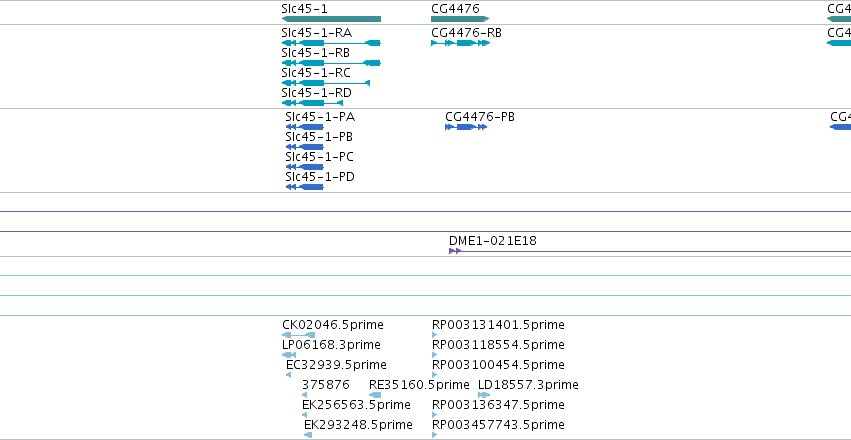851x440 pixels.
Task: Click the LD18557.3prime EST feature
Action: pyautogui.click(x=484, y=395)
